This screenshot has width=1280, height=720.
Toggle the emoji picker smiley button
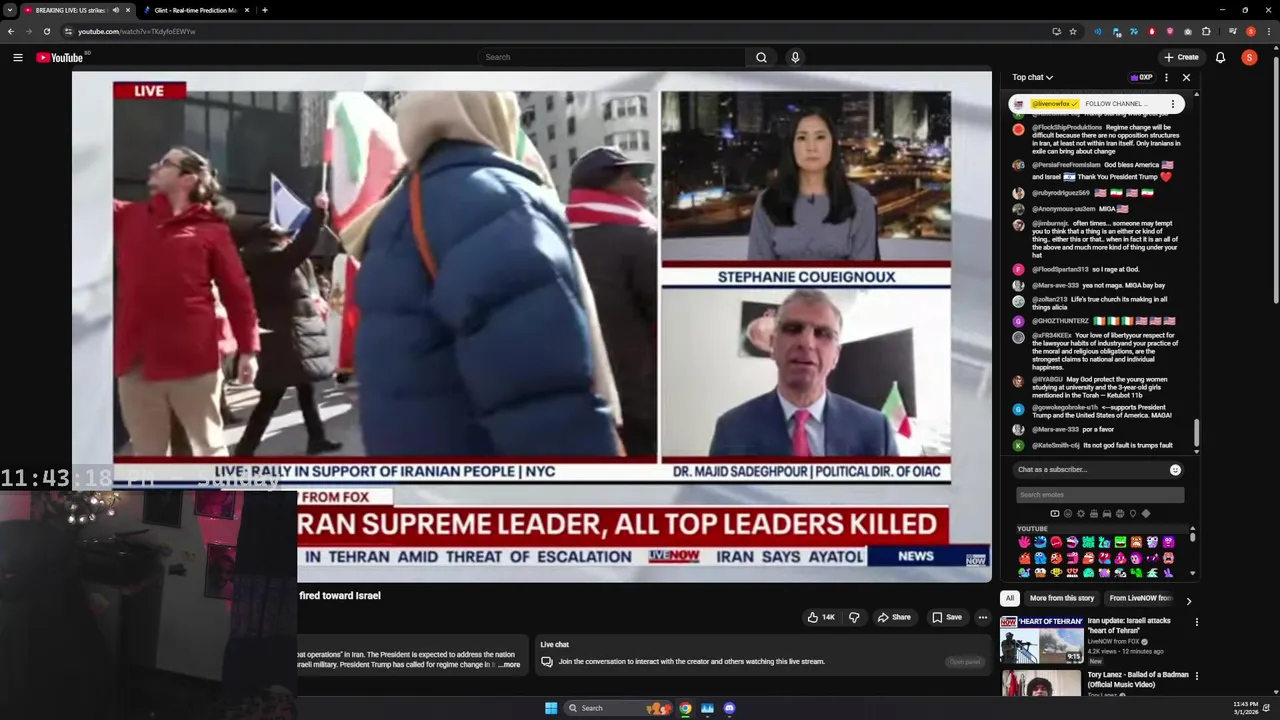(1175, 469)
